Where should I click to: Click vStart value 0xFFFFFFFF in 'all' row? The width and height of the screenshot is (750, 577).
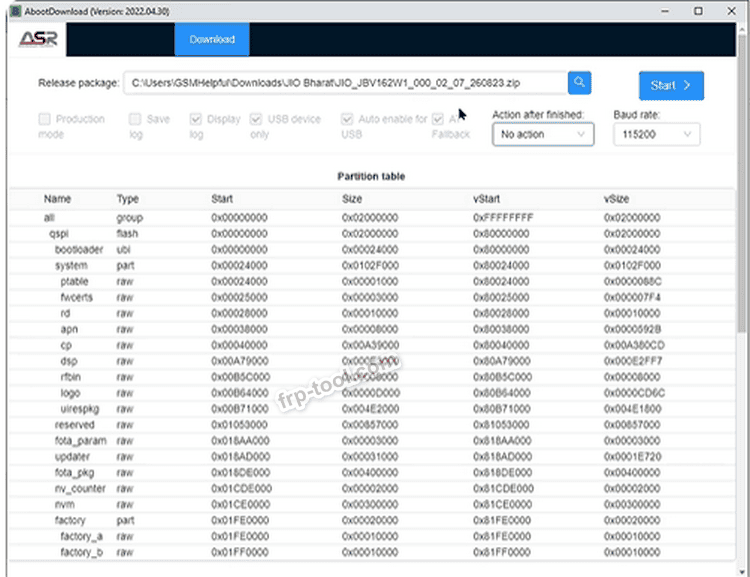click(x=503, y=218)
